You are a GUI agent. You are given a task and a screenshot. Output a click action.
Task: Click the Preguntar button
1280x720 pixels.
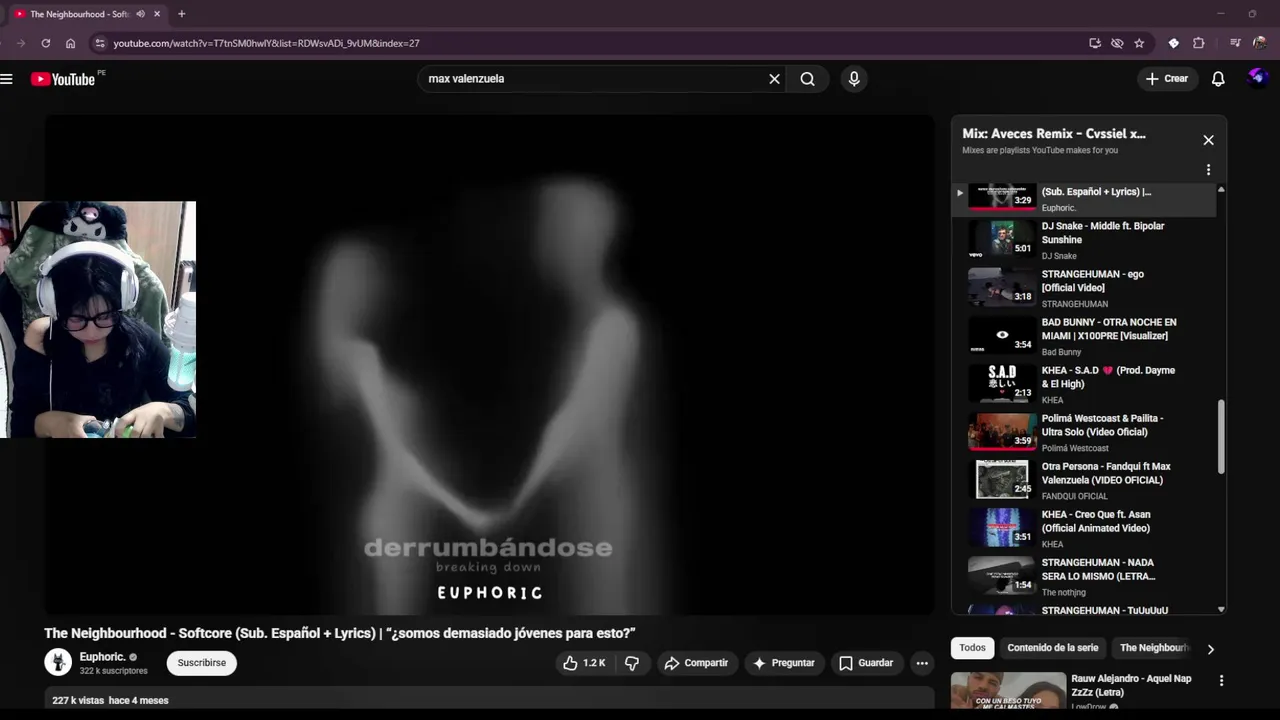(783, 663)
